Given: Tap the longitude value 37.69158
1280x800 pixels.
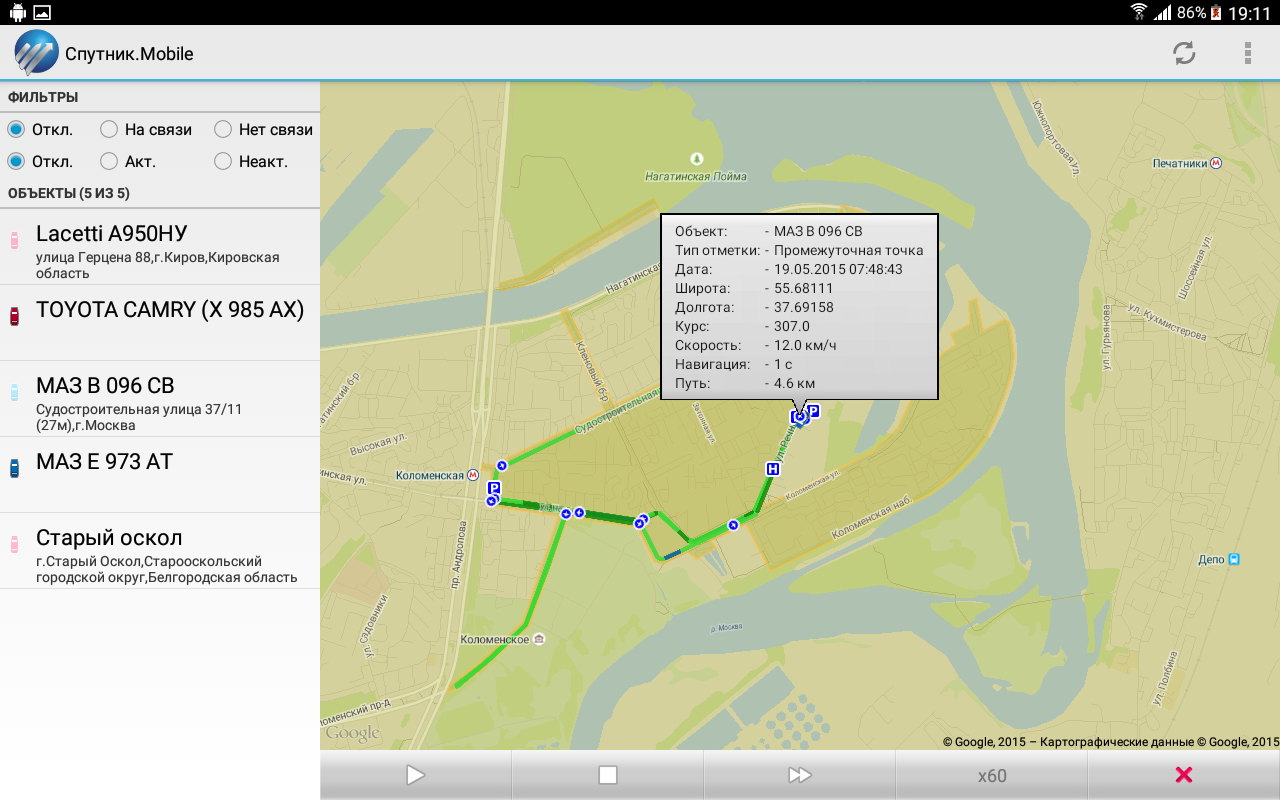Looking at the screenshot, I should pyautogui.click(x=804, y=307).
